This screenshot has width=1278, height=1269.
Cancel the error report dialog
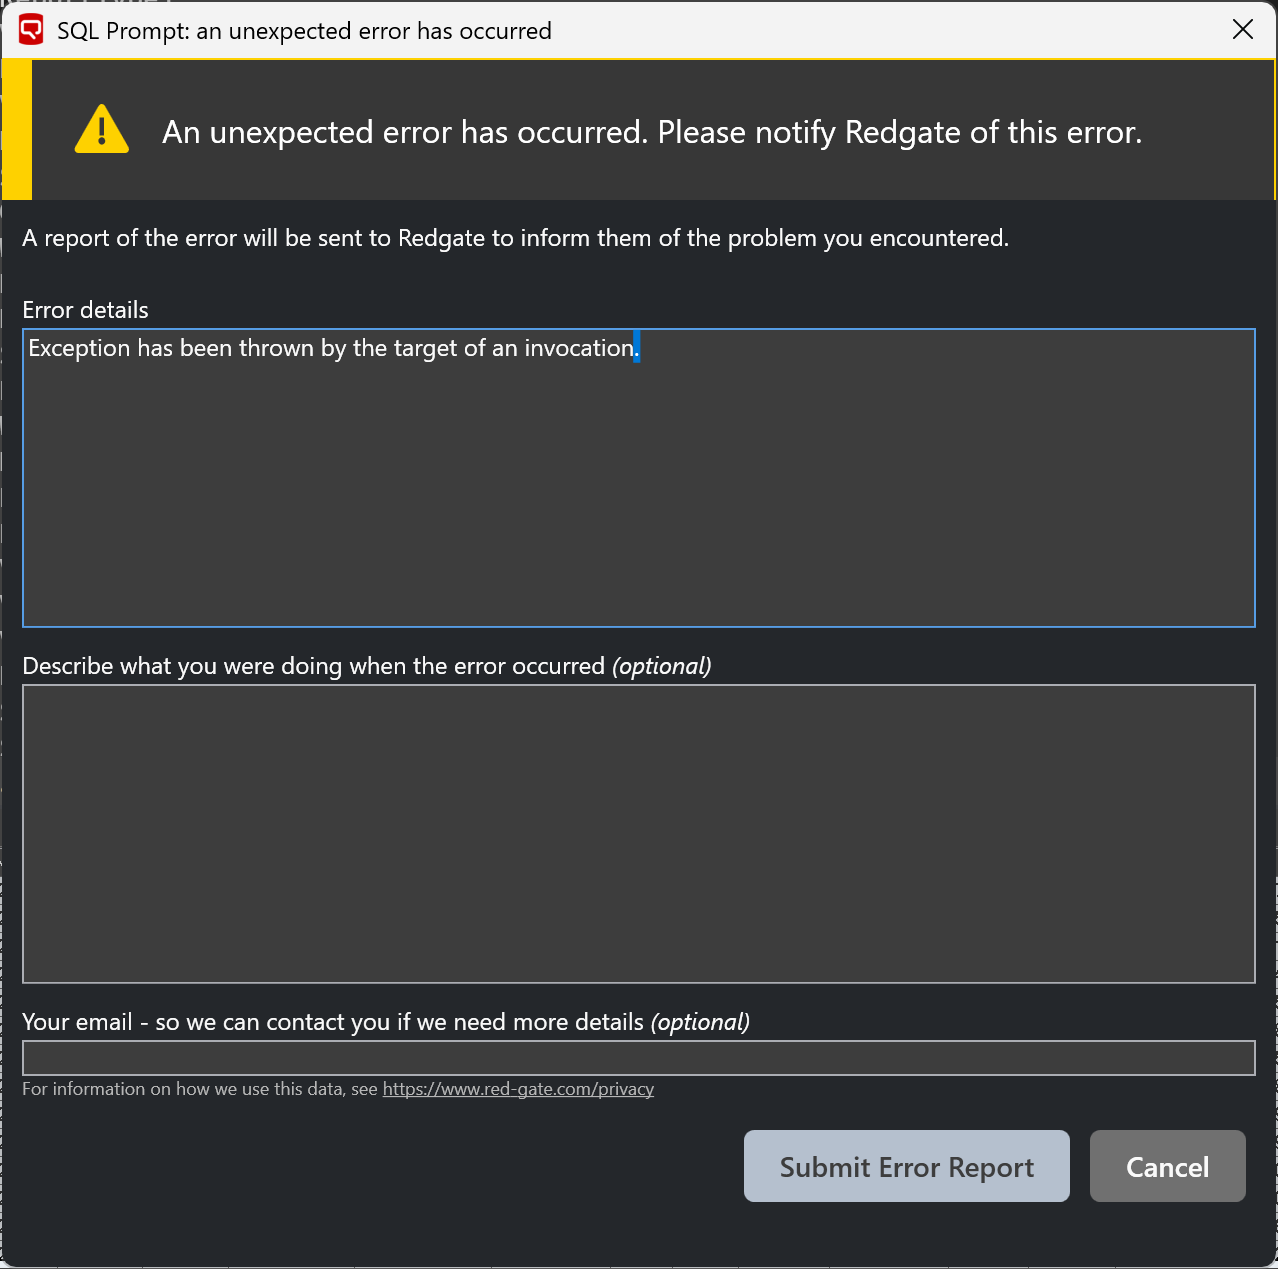point(1168,1166)
